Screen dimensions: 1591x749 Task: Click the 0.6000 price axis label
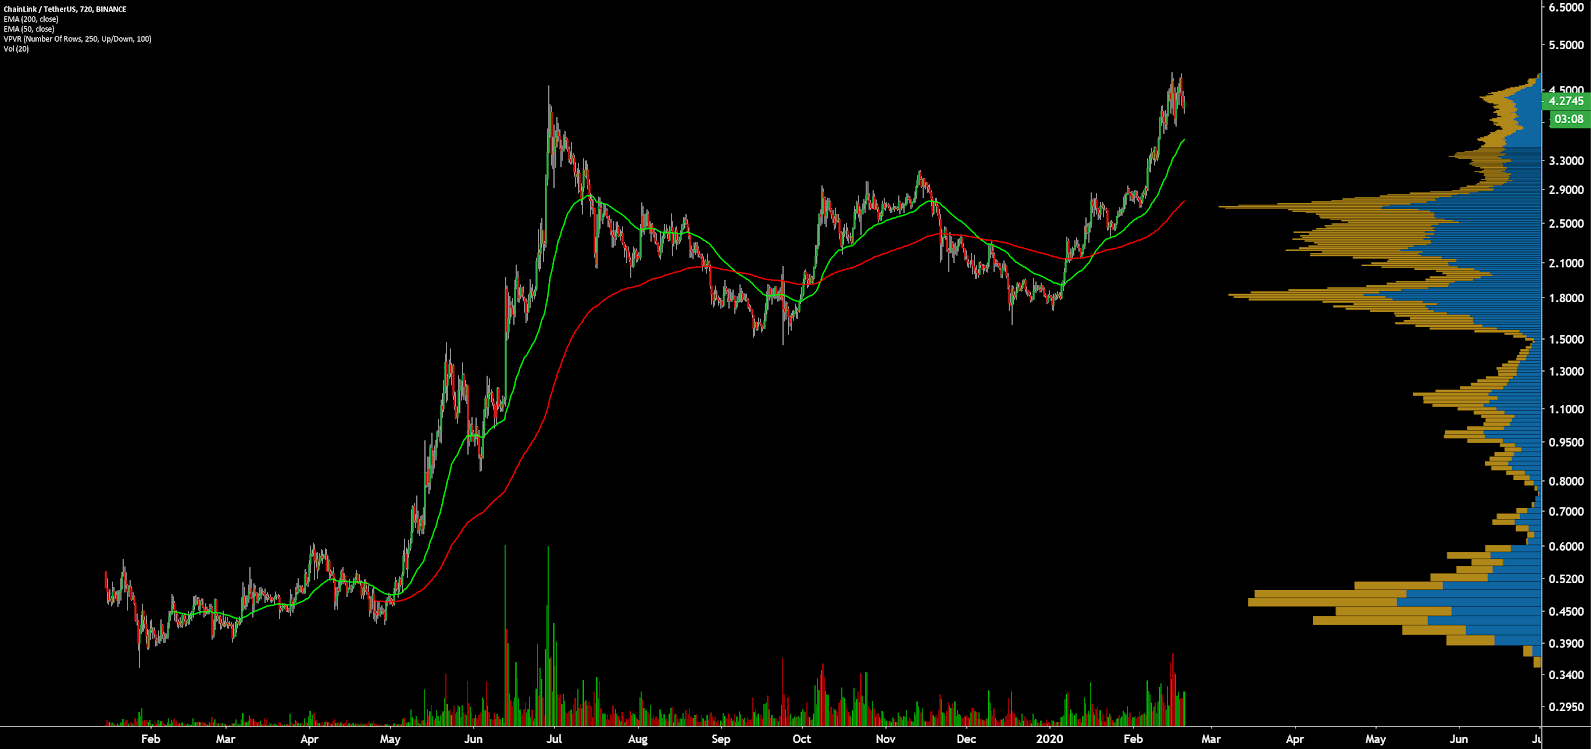1566,547
